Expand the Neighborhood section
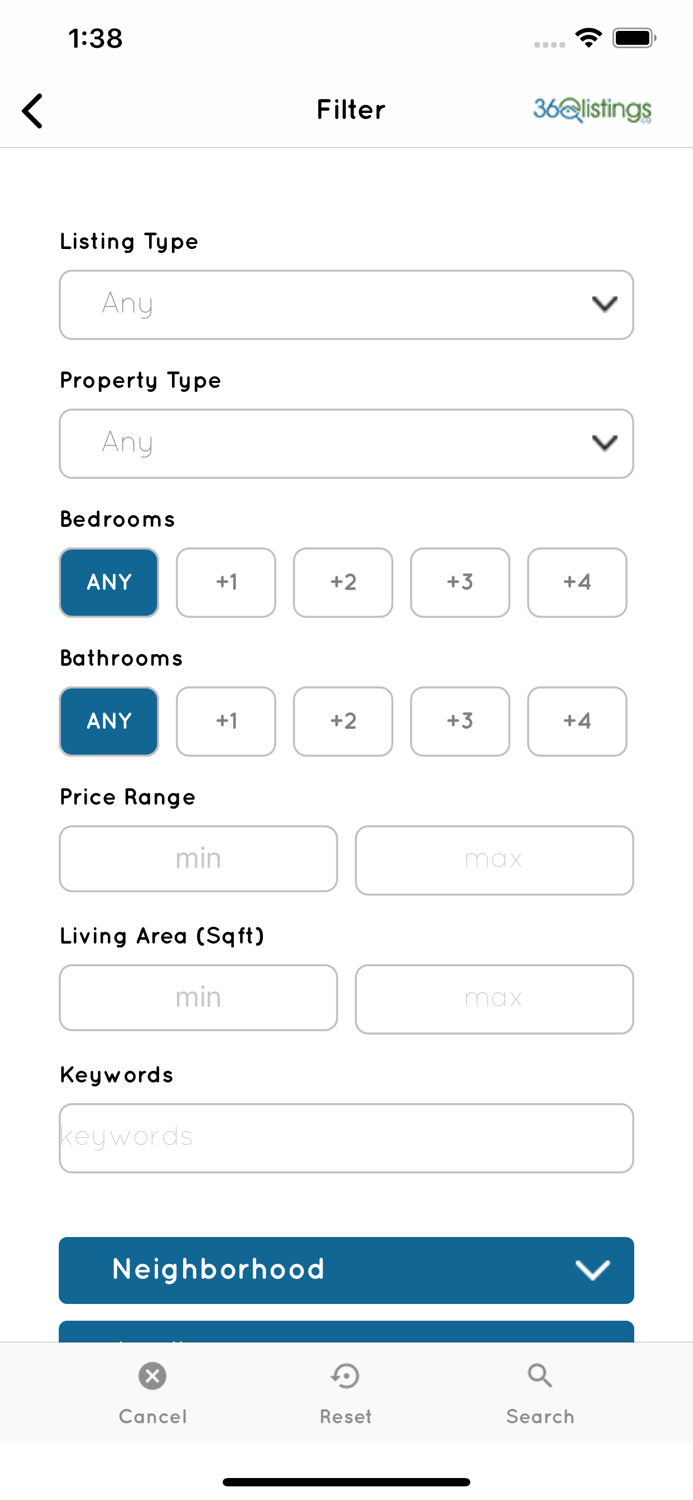The height and width of the screenshot is (1500, 693). tap(347, 1270)
